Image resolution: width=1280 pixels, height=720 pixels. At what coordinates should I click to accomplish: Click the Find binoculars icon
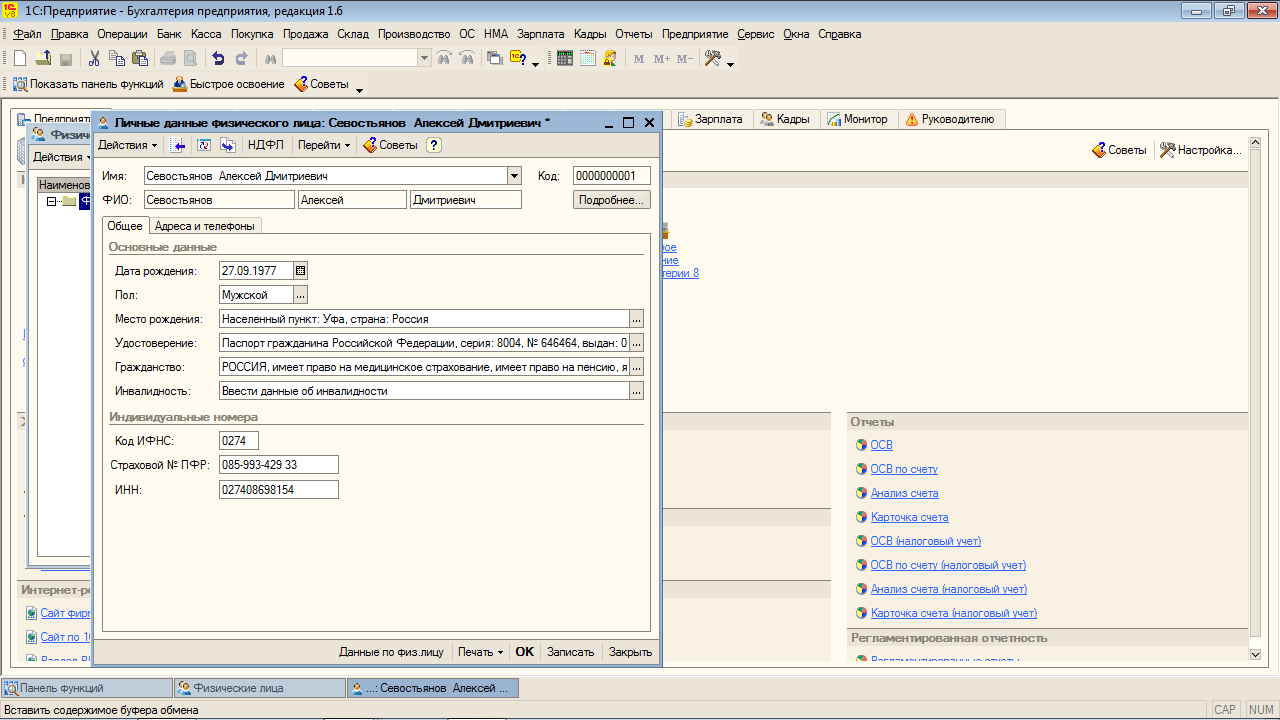270,58
